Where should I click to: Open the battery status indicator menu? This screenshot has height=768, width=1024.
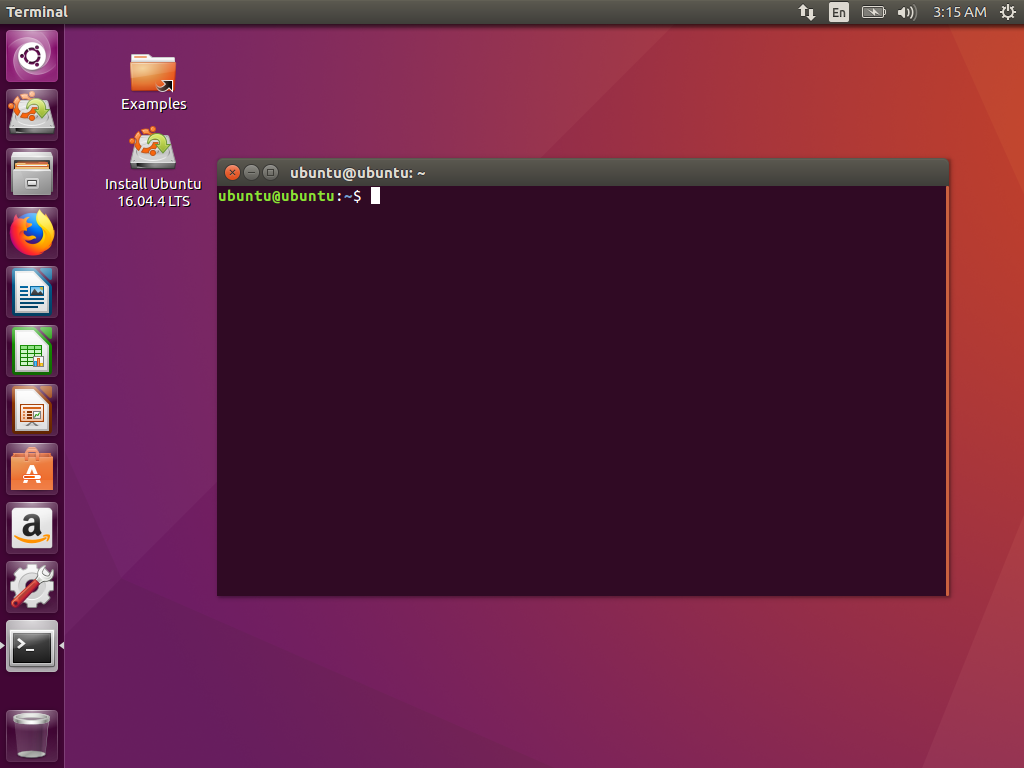[873, 12]
